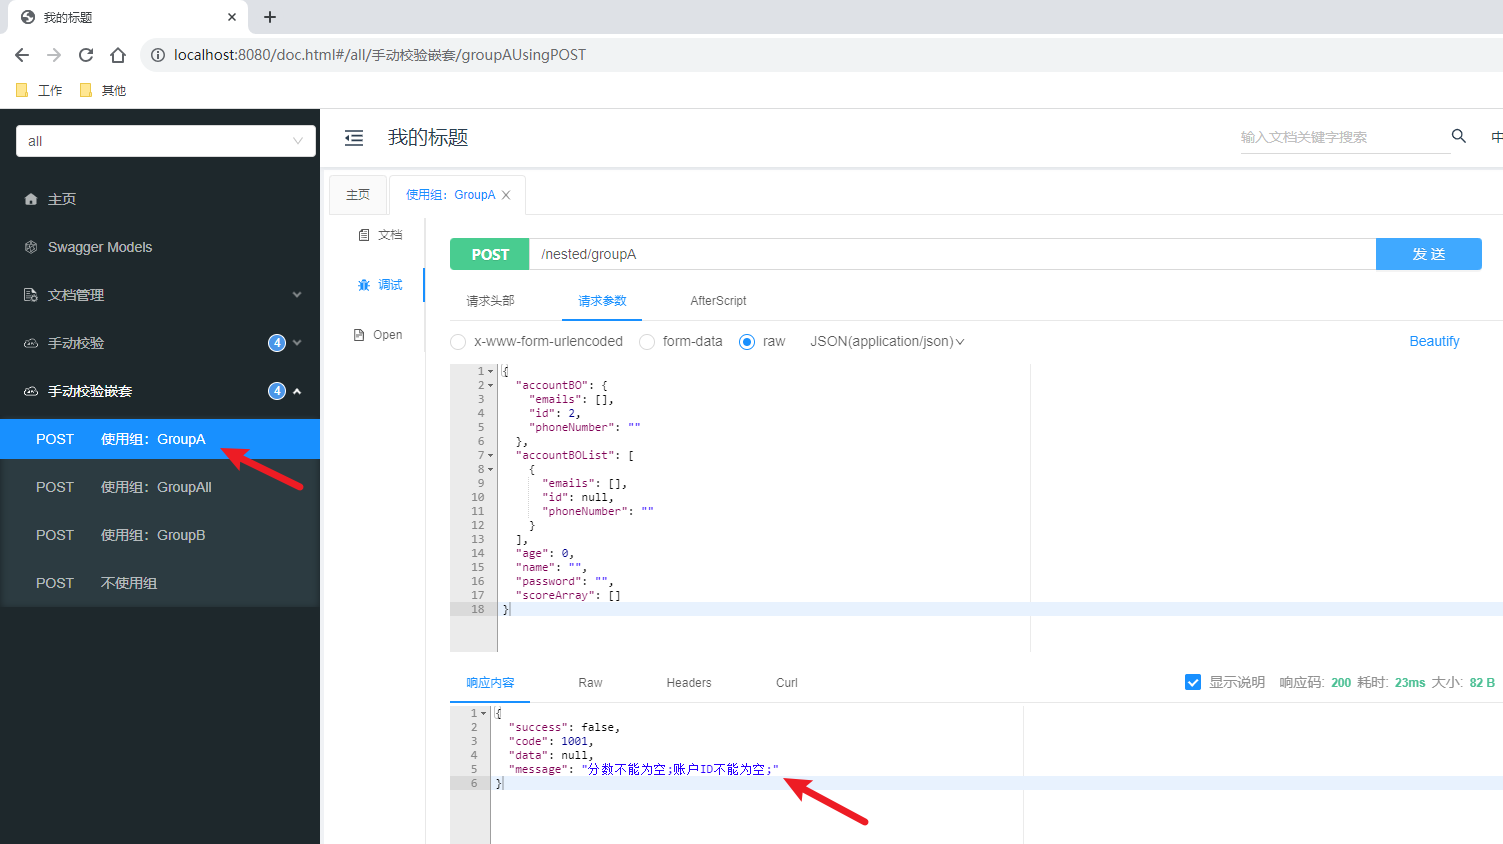Open the all group dropdown

166,141
